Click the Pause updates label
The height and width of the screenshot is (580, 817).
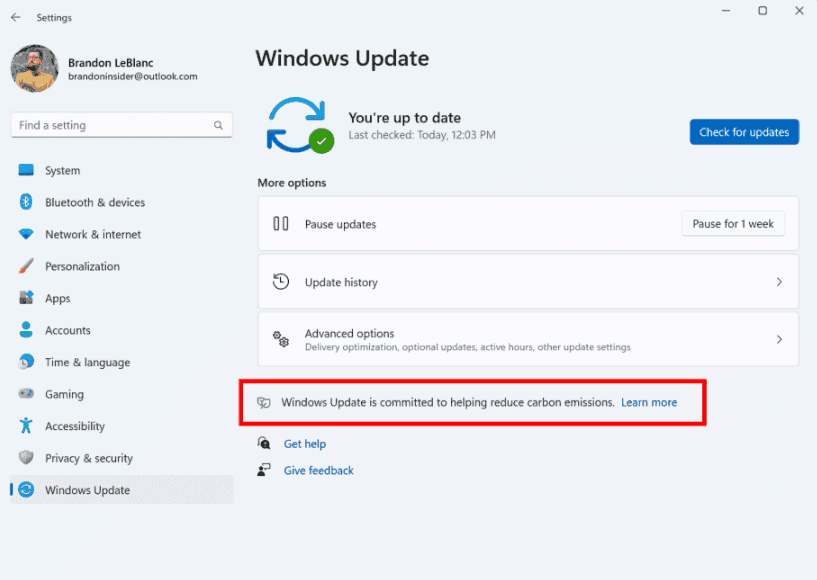coord(340,225)
